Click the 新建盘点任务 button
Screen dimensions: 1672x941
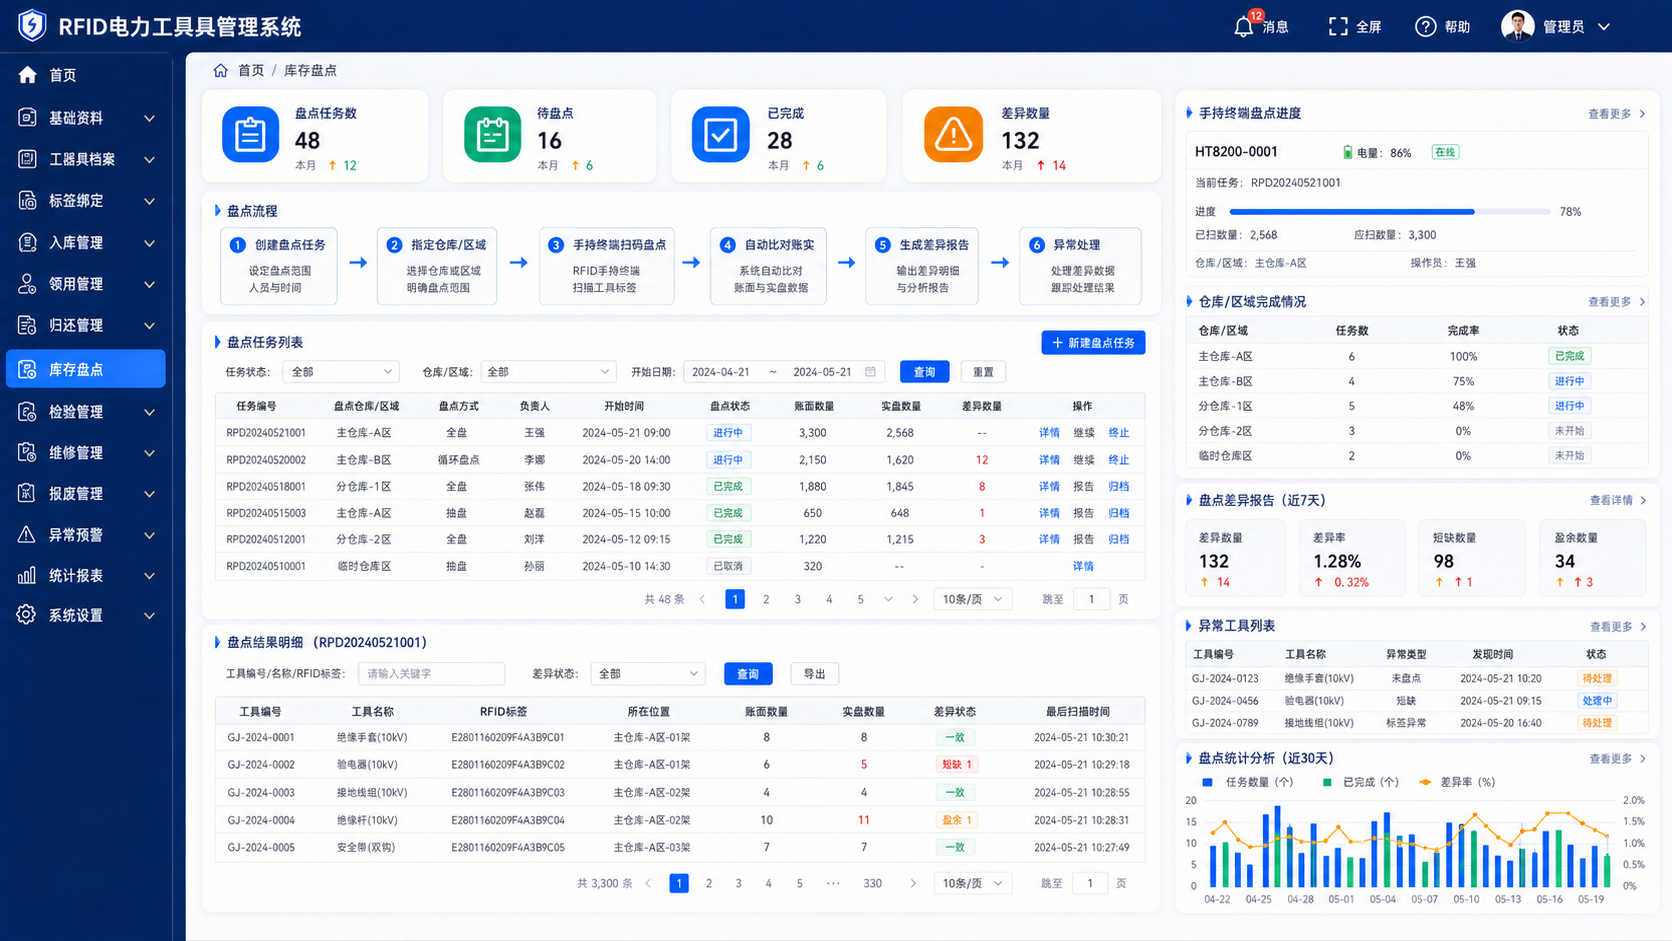[1093, 343]
